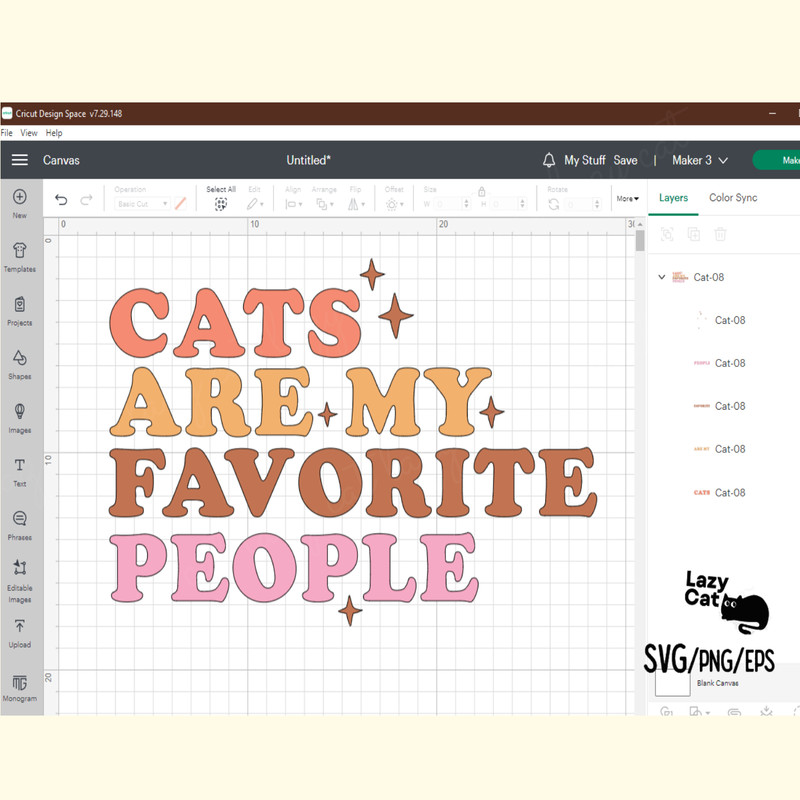Open the View menu

tap(29, 133)
